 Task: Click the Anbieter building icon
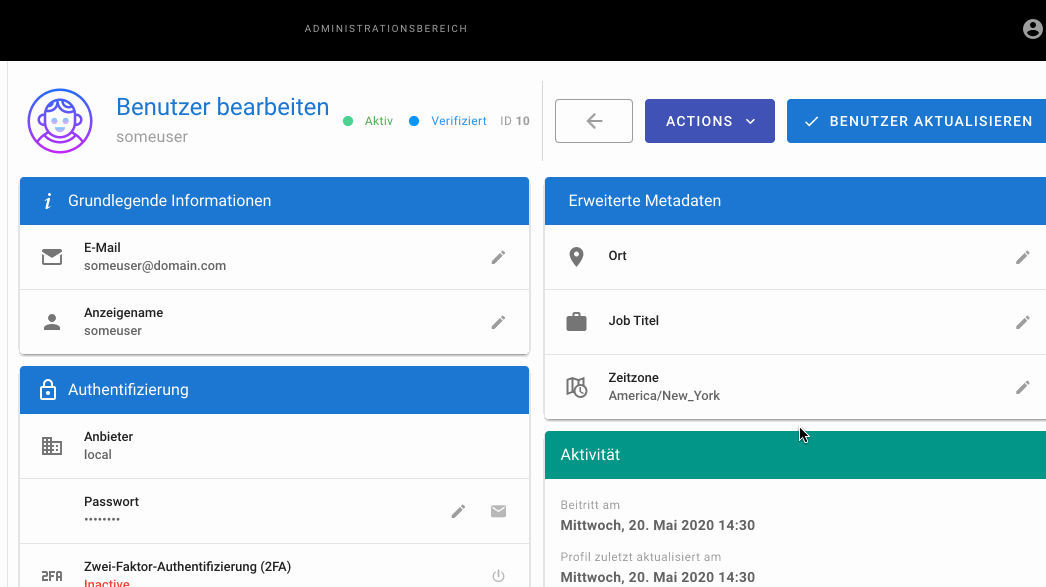[52, 446]
